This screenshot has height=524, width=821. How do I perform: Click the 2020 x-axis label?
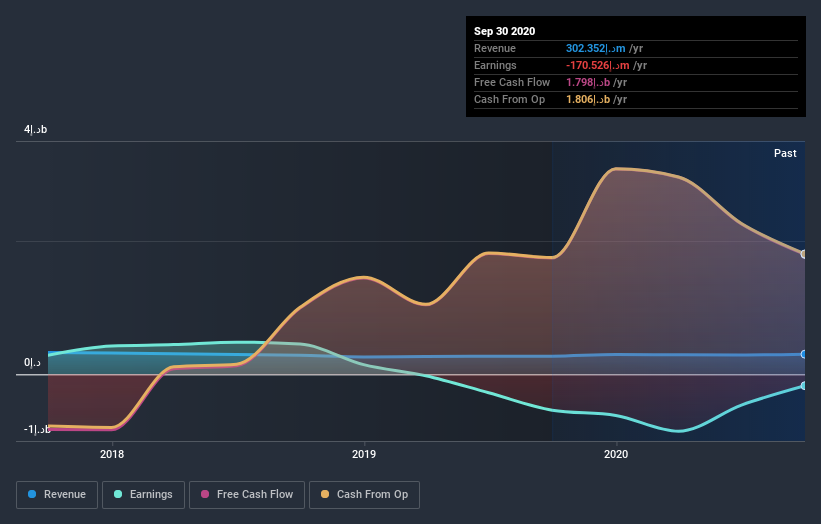click(x=616, y=454)
